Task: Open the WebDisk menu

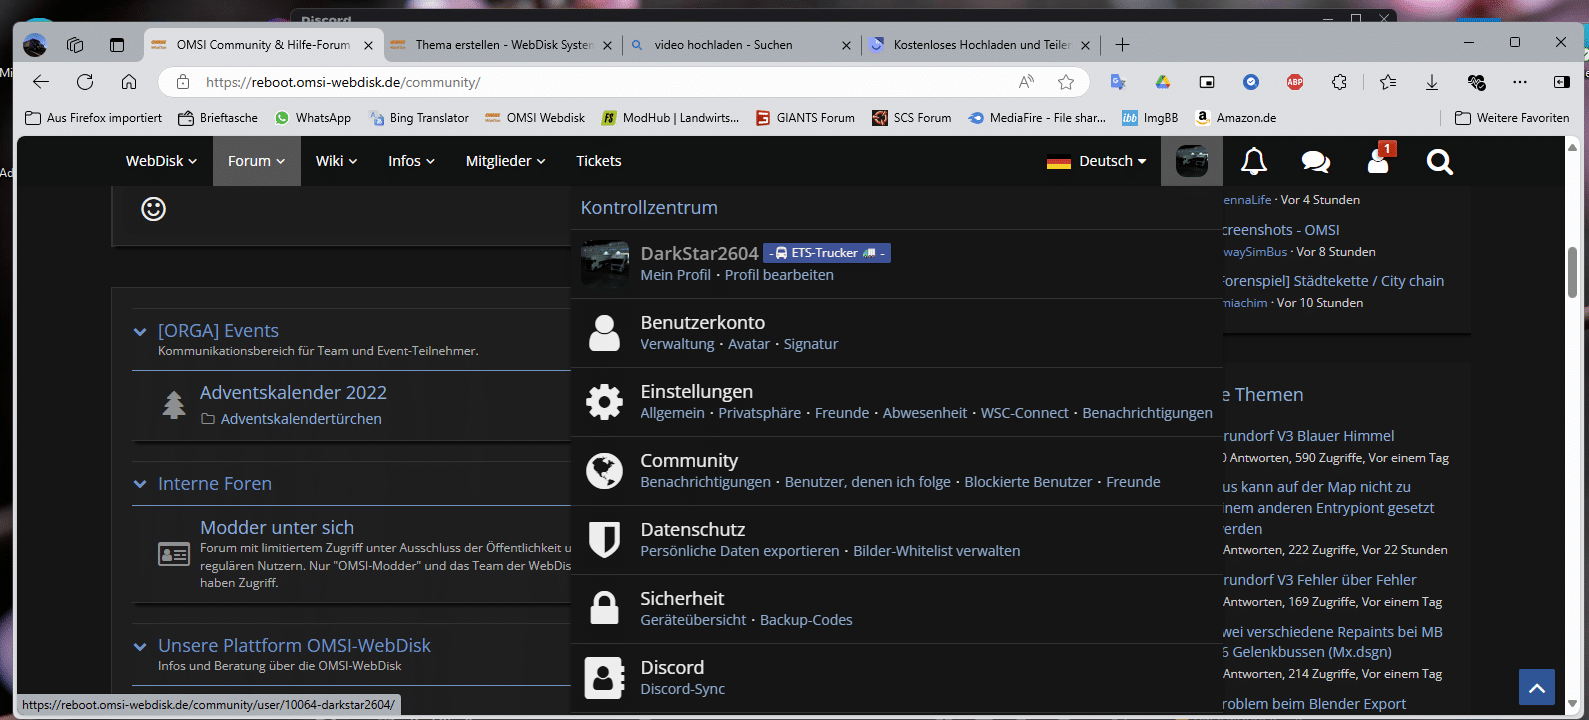Action: point(161,161)
